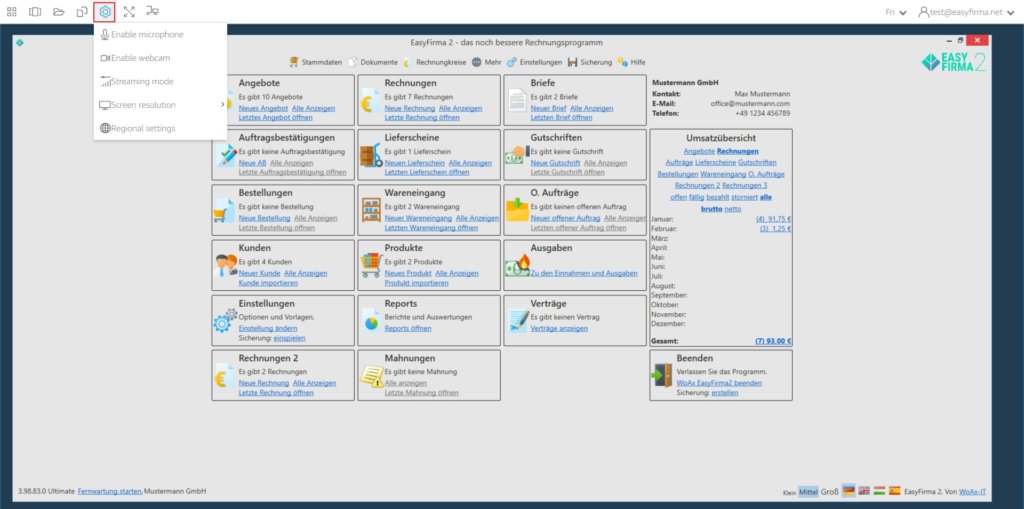Click WoAx EasyFirma2 beenden link

point(720,383)
